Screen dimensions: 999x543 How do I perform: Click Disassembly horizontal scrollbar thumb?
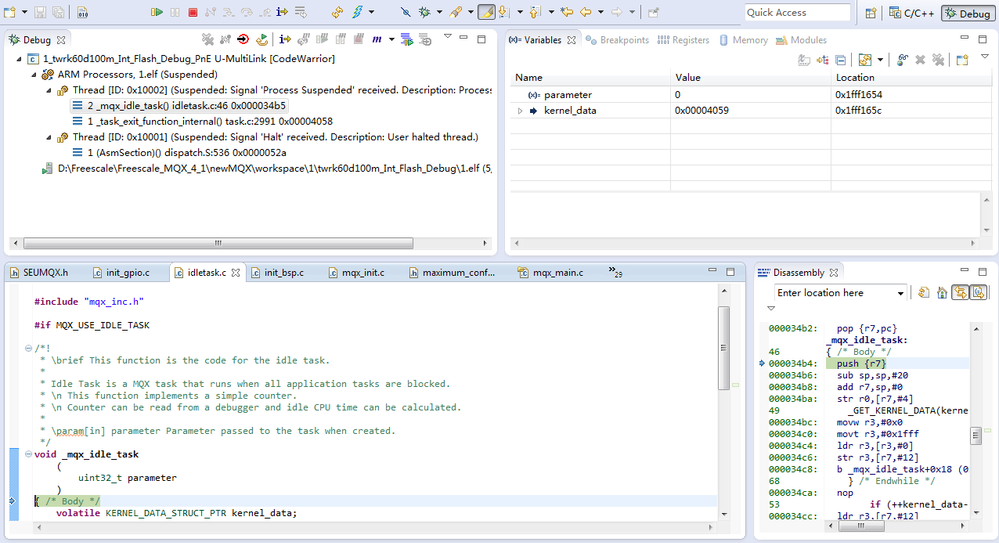tap(861, 526)
